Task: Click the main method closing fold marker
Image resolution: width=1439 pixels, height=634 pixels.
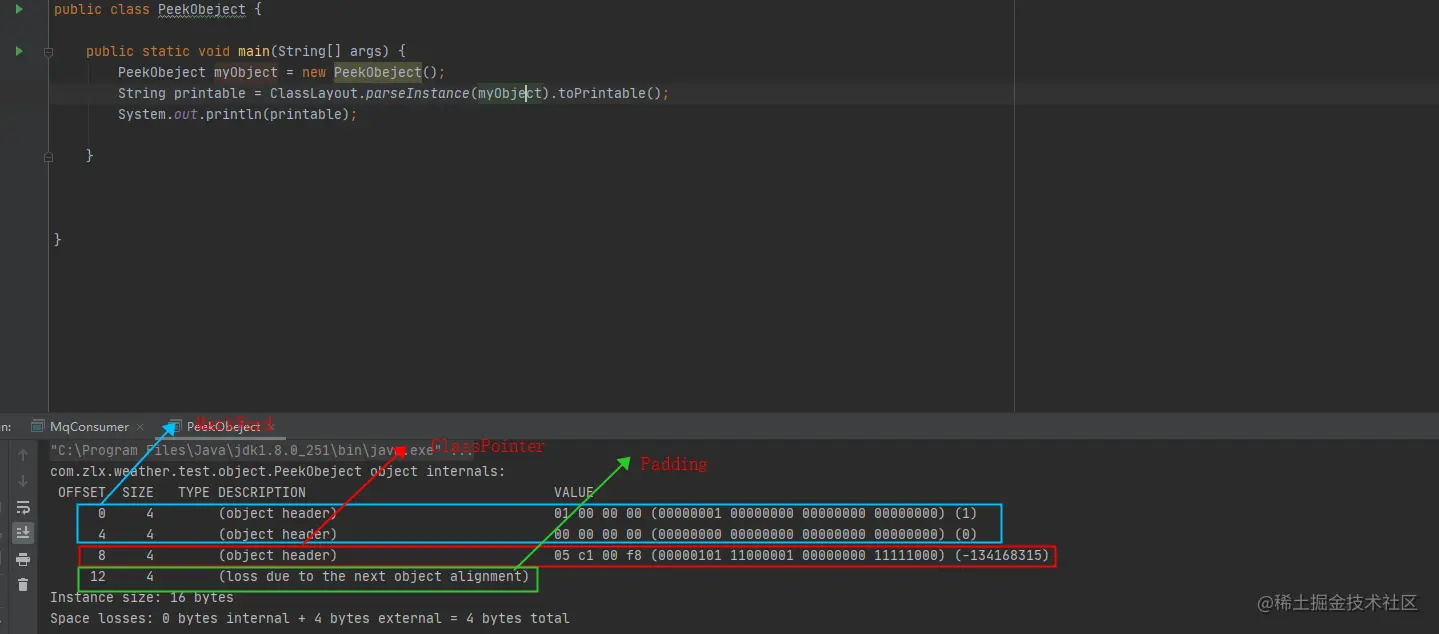Action: 48,157
